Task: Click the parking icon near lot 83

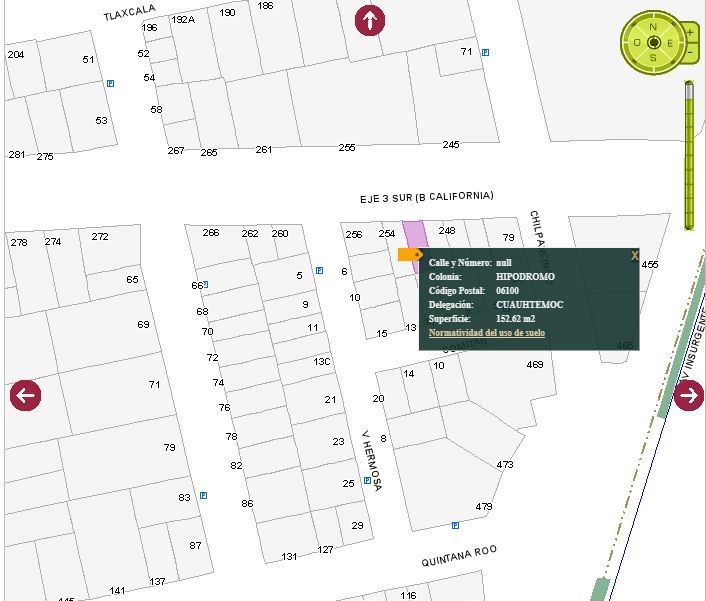Action: [204, 495]
